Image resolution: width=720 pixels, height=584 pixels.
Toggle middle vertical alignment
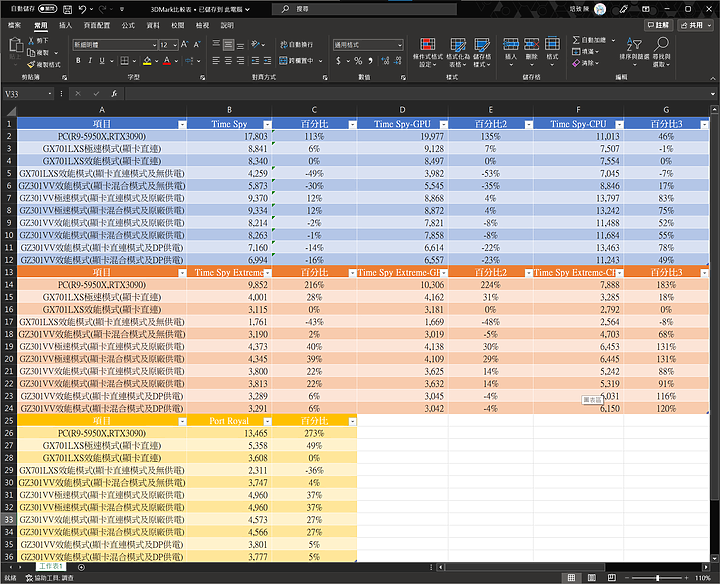(x=228, y=45)
